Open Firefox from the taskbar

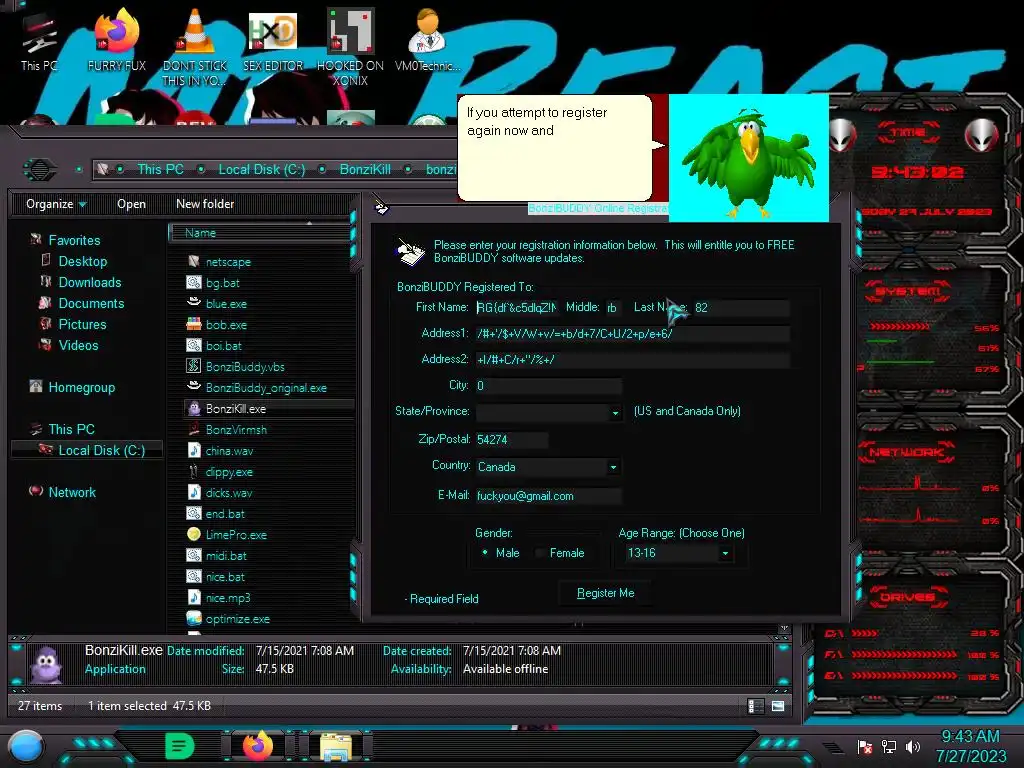pos(258,746)
